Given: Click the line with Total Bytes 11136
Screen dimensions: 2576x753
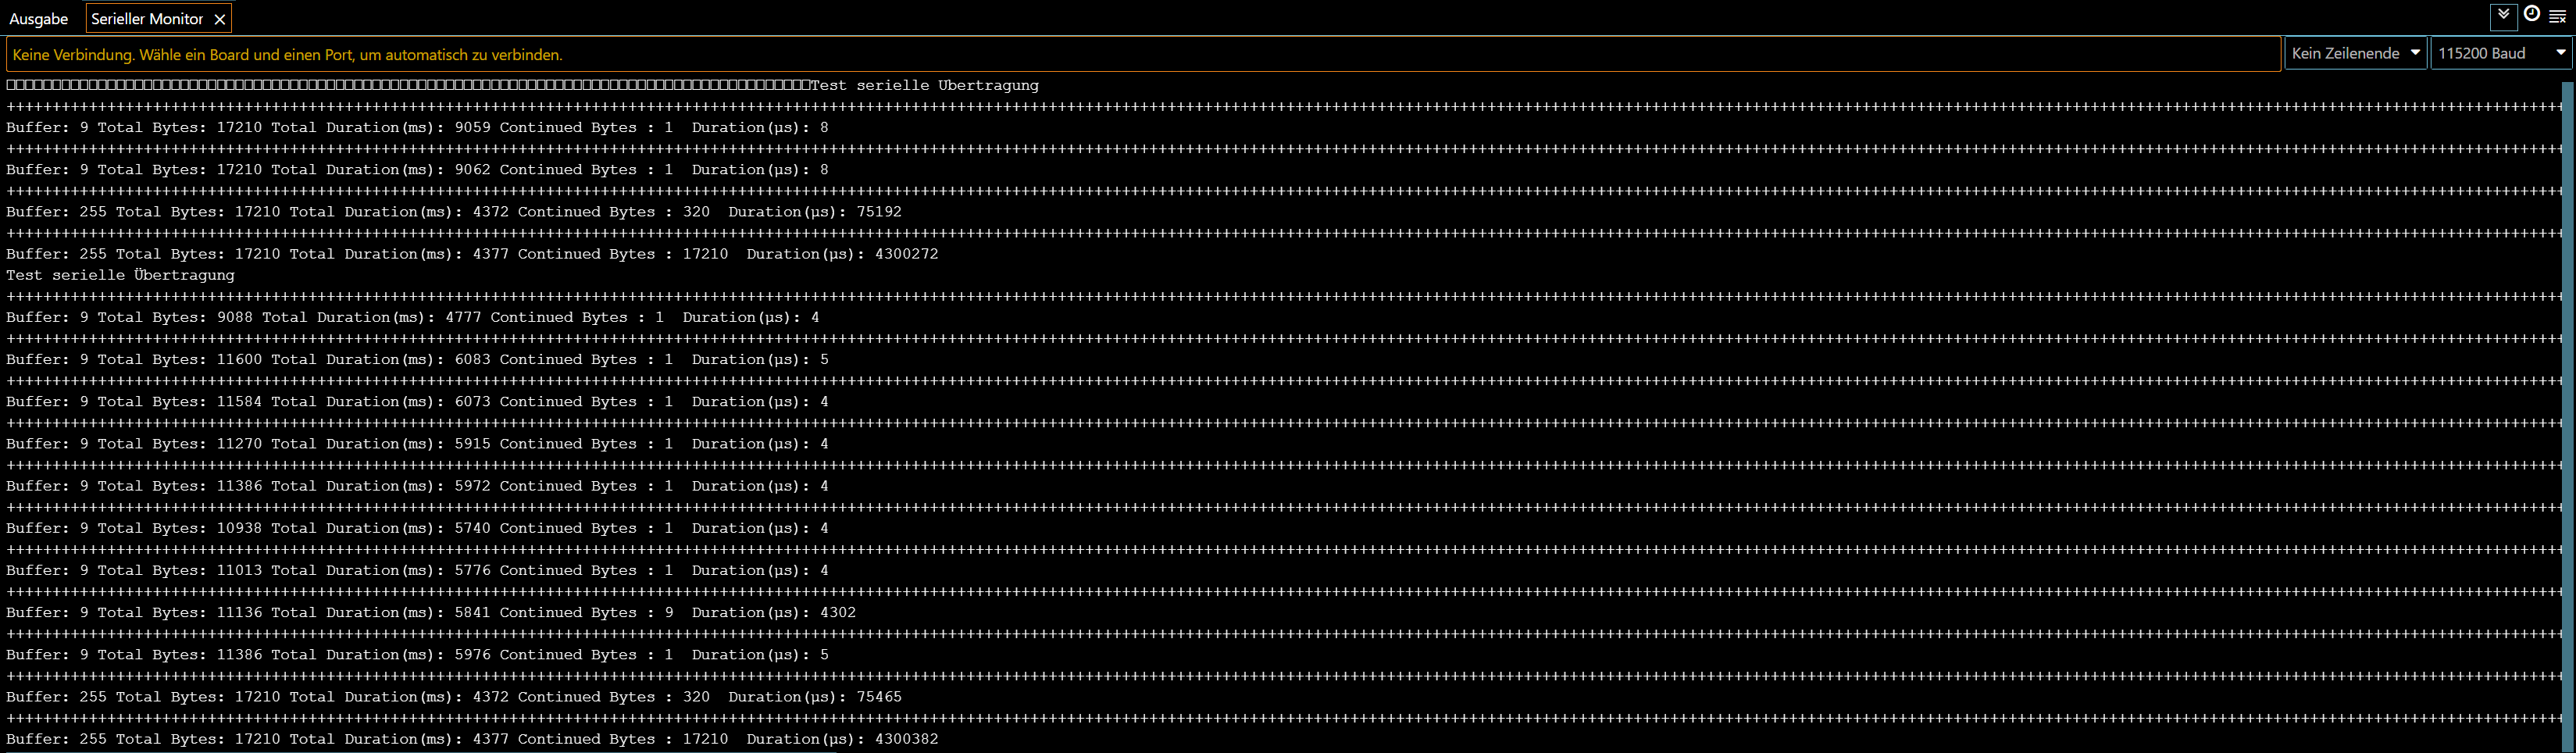Looking at the screenshot, I should pyautogui.click(x=430, y=612).
